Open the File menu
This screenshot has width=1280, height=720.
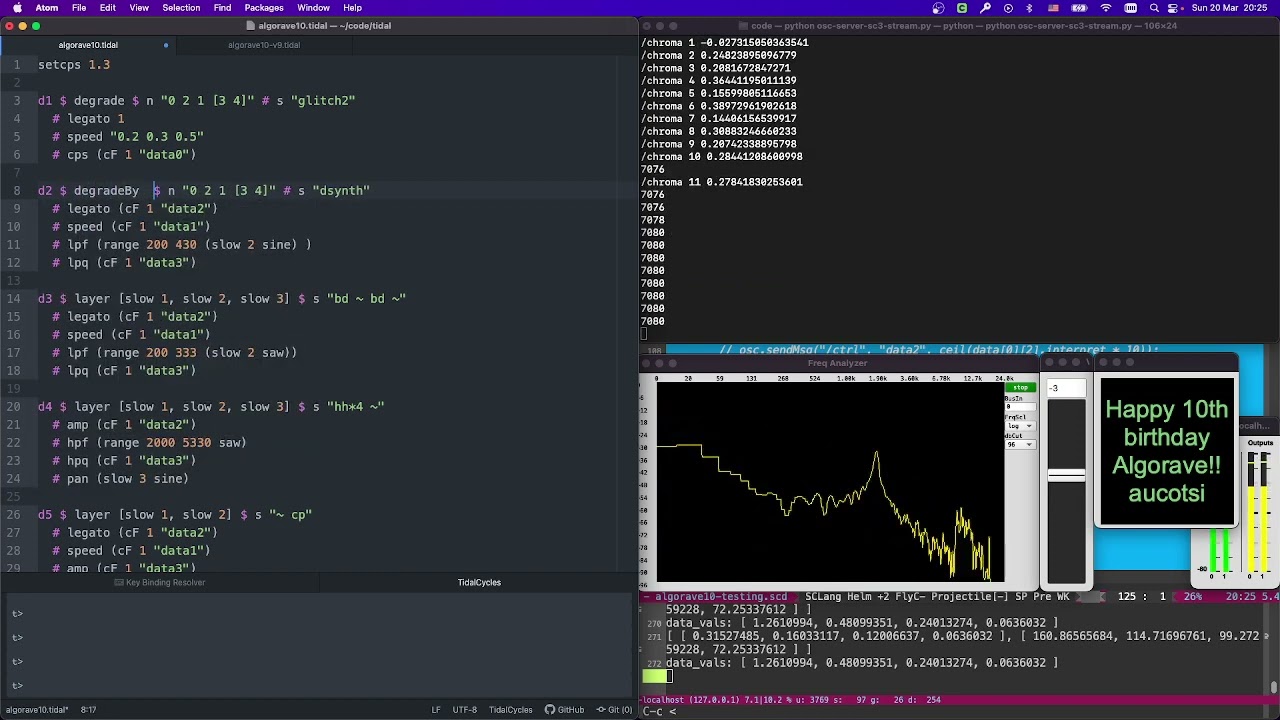pyautogui.click(x=79, y=8)
